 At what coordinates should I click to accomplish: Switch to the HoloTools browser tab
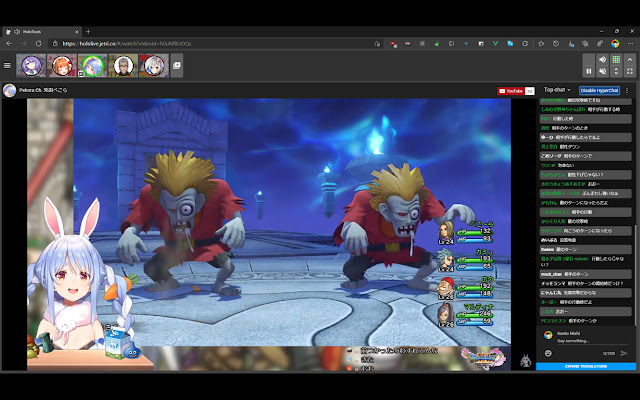click(x=42, y=31)
